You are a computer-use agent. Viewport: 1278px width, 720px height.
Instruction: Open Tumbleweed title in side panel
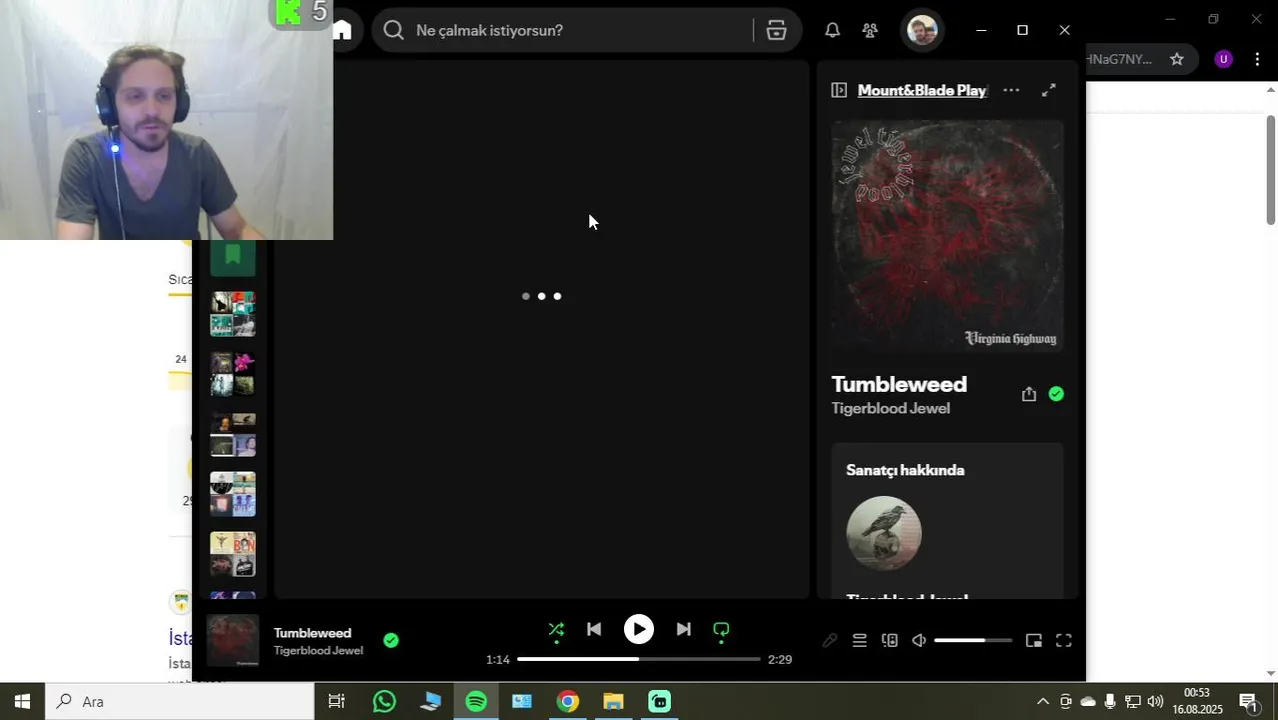(899, 384)
